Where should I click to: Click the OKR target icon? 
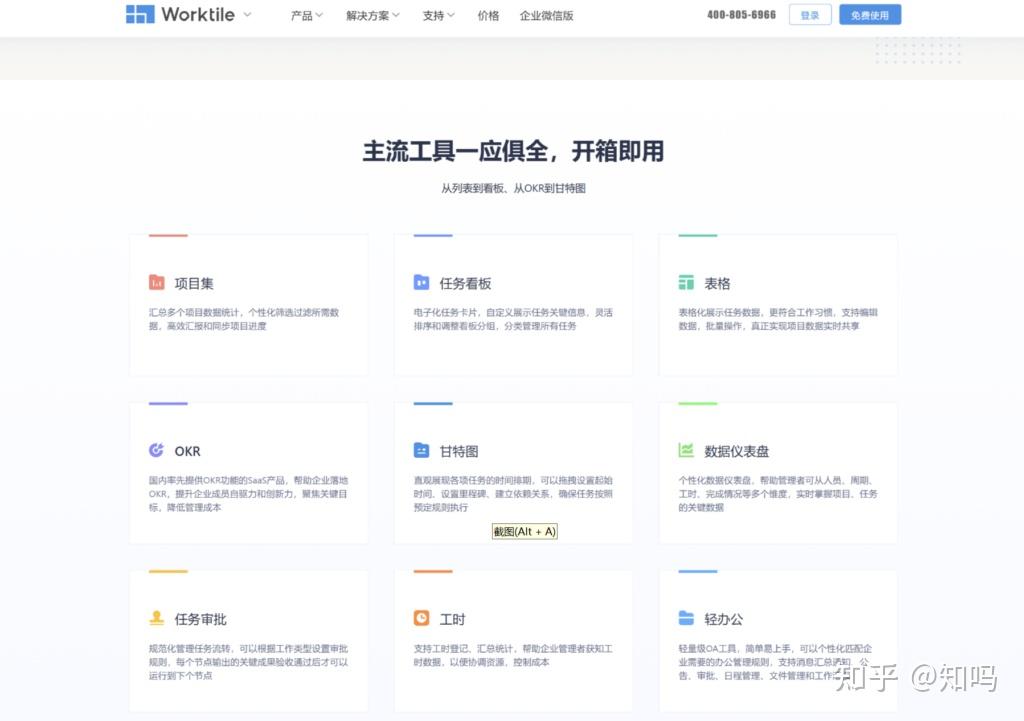tap(154, 450)
